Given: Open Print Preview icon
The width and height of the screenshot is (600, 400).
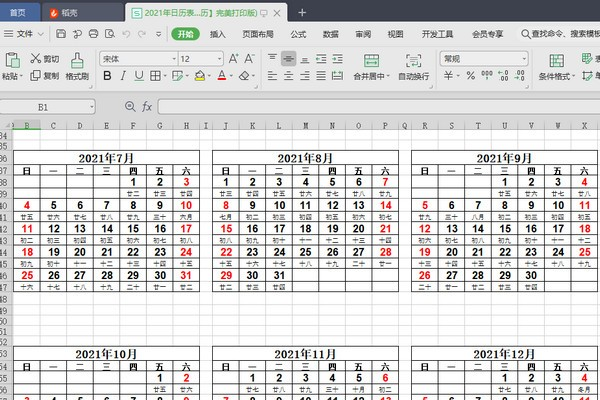Looking at the screenshot, I should (110, 34).
